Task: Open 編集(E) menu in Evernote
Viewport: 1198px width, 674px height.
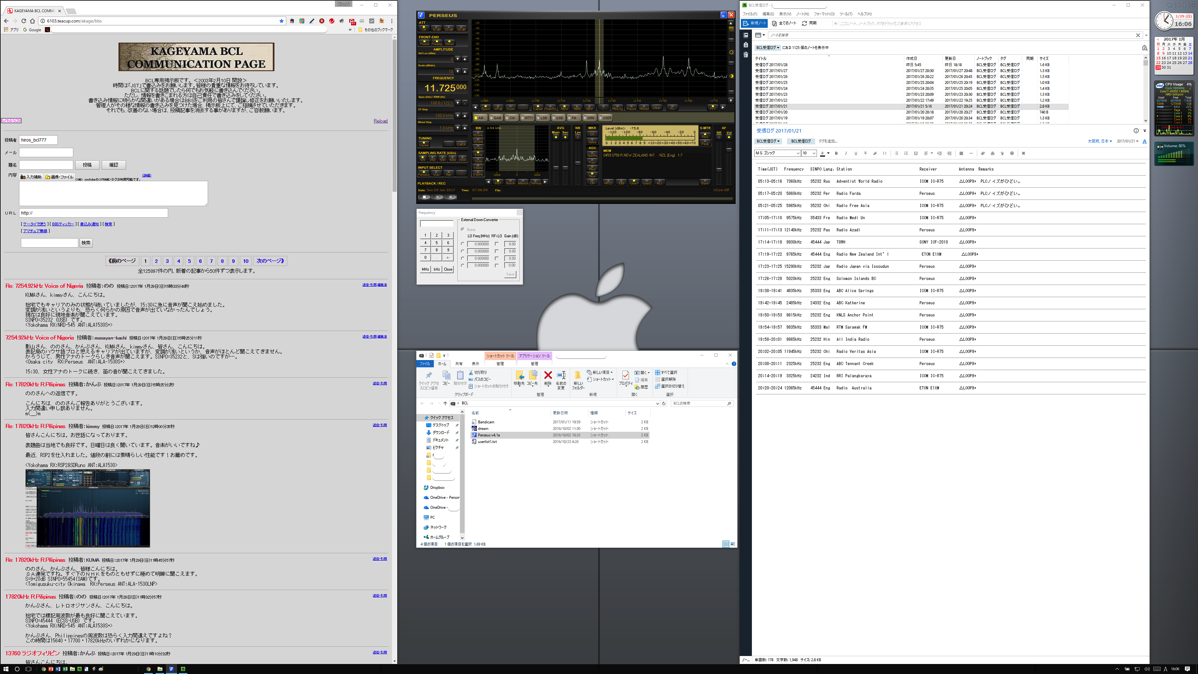Action: 768,14
